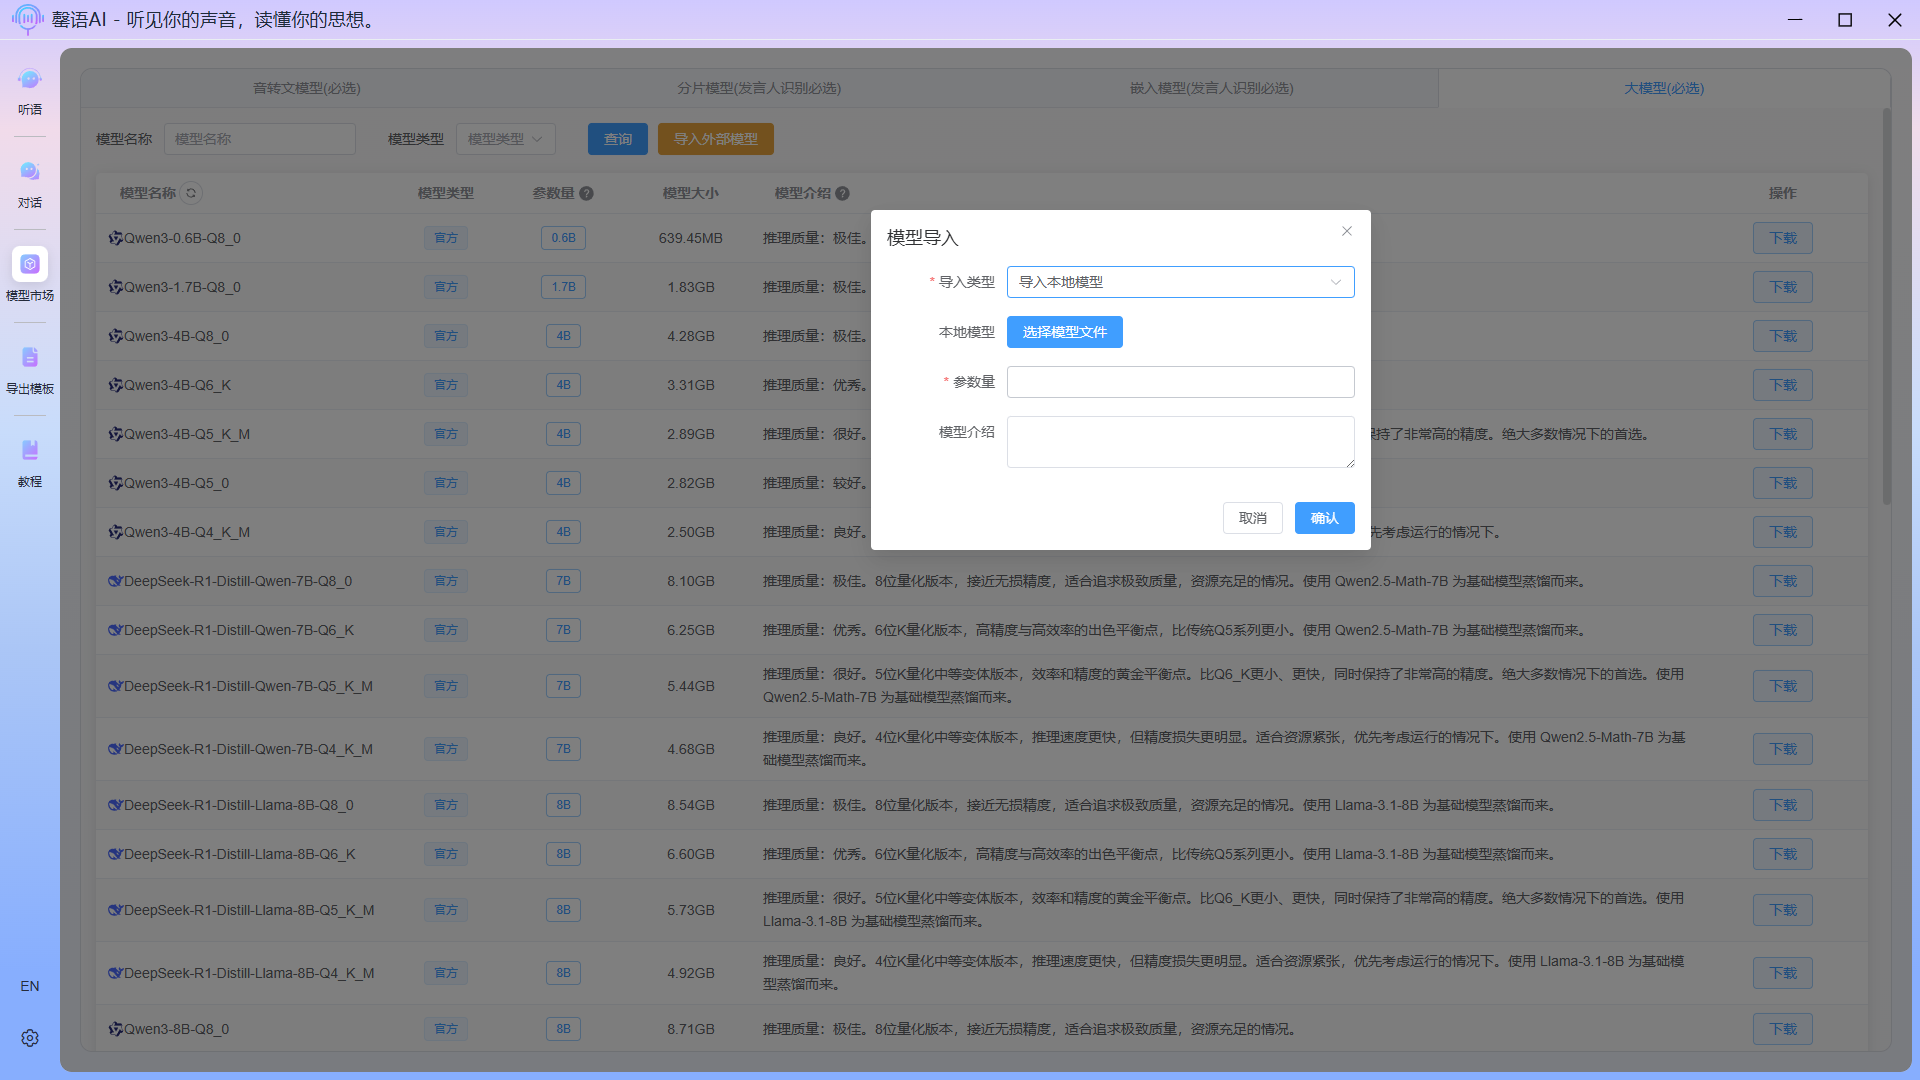Cancel the import with 取消 button

[x=1252, y=518]
